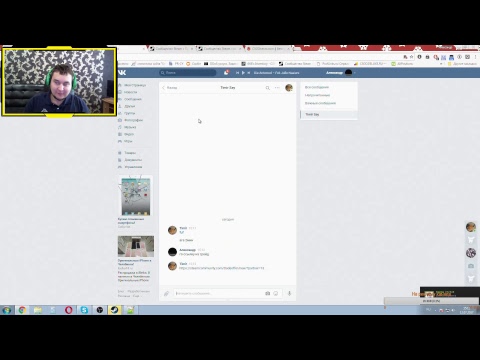This screenshot has height=360, width=480.
Task: Open Messages in left menu
Action: pyautogui.click(x=130, y=99)
